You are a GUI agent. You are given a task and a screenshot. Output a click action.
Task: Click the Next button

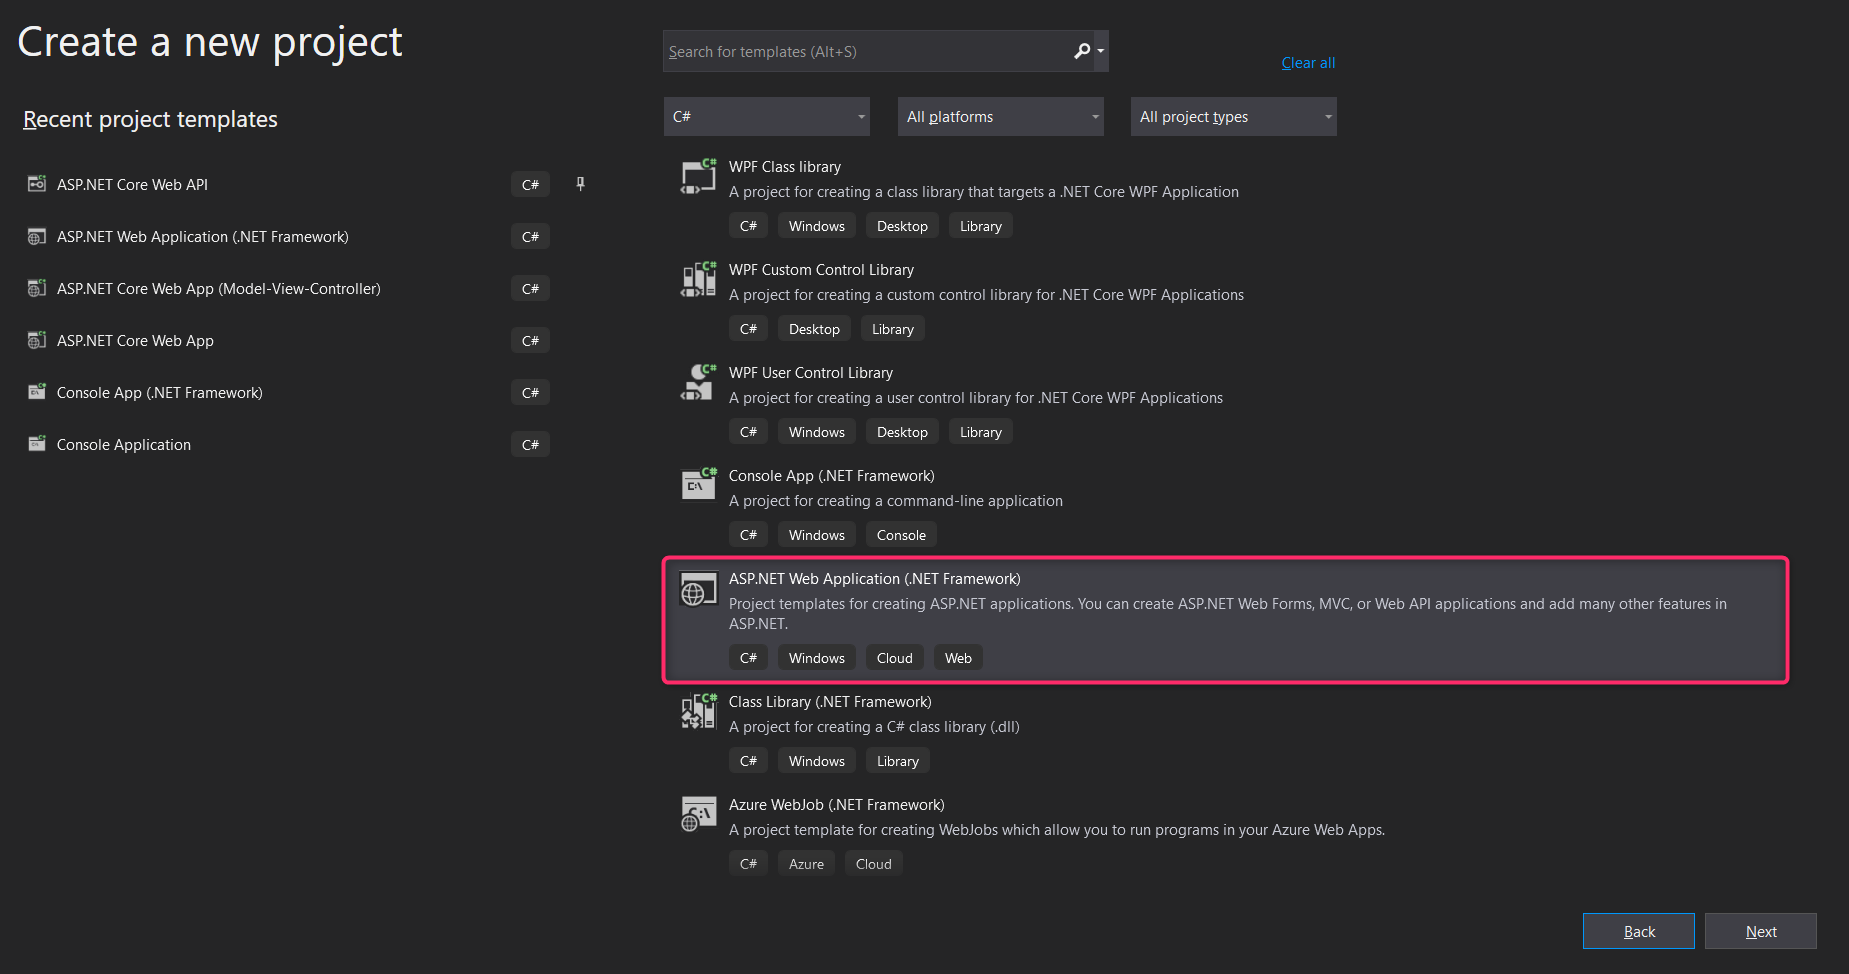[1761, 931]
